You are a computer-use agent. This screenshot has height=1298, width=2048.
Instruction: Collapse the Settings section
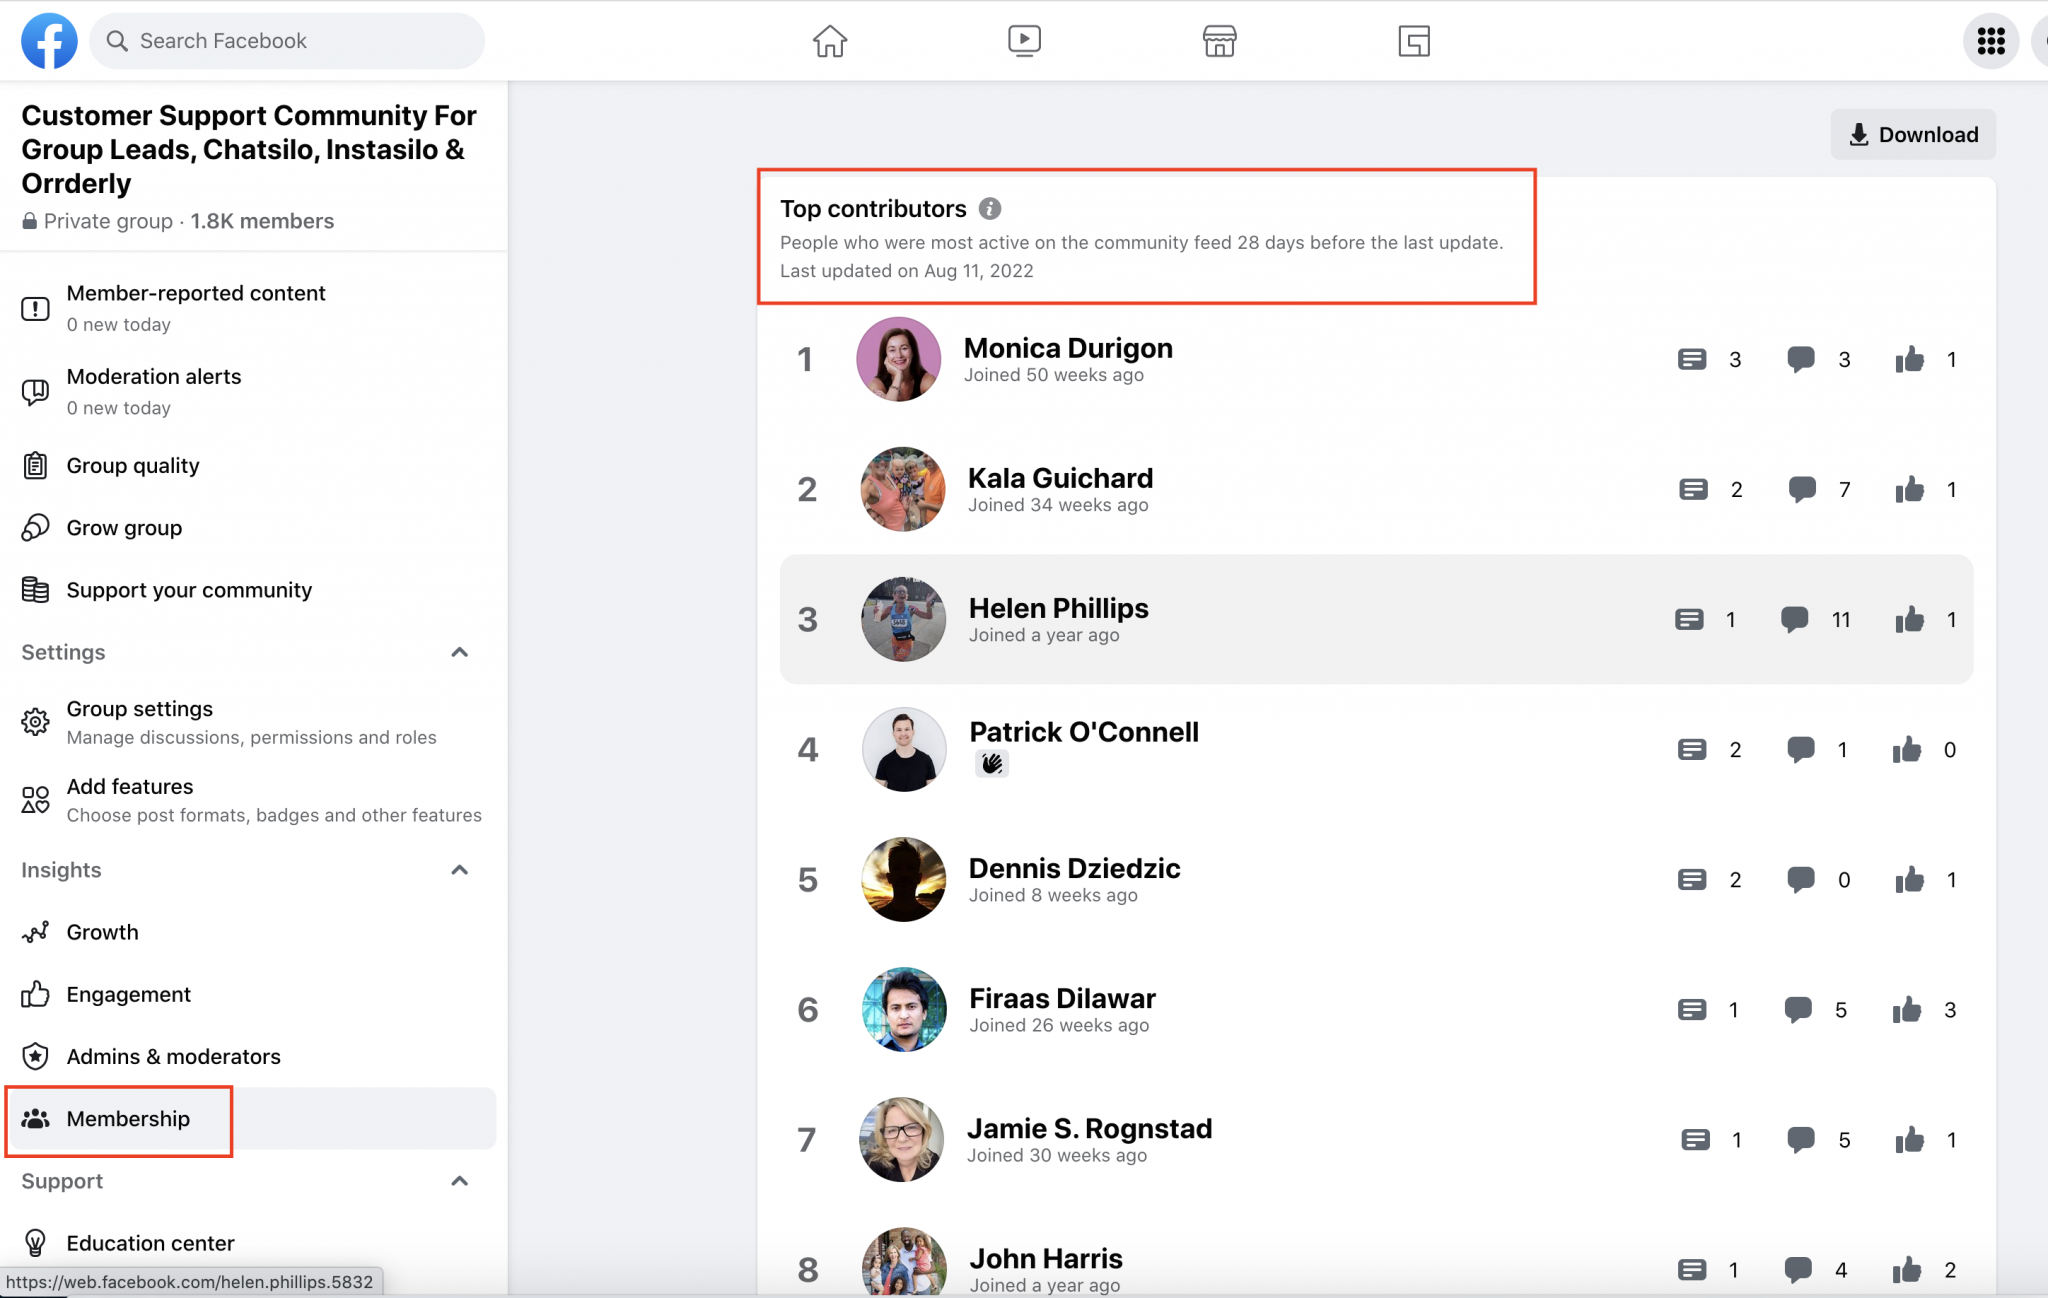[460, 652]
